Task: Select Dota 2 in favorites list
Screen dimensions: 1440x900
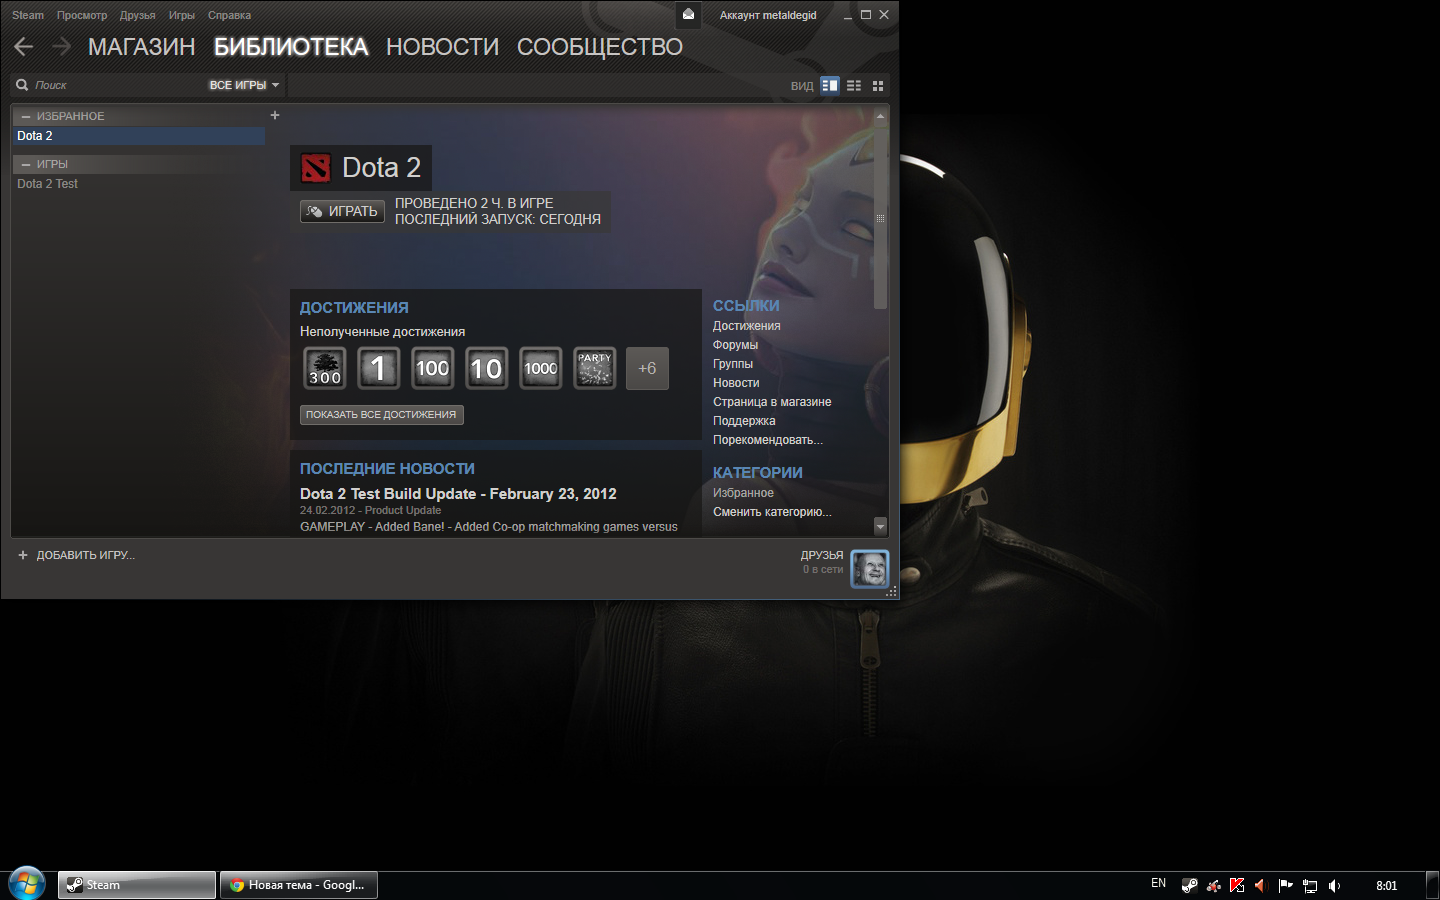Action: (139, 136)
